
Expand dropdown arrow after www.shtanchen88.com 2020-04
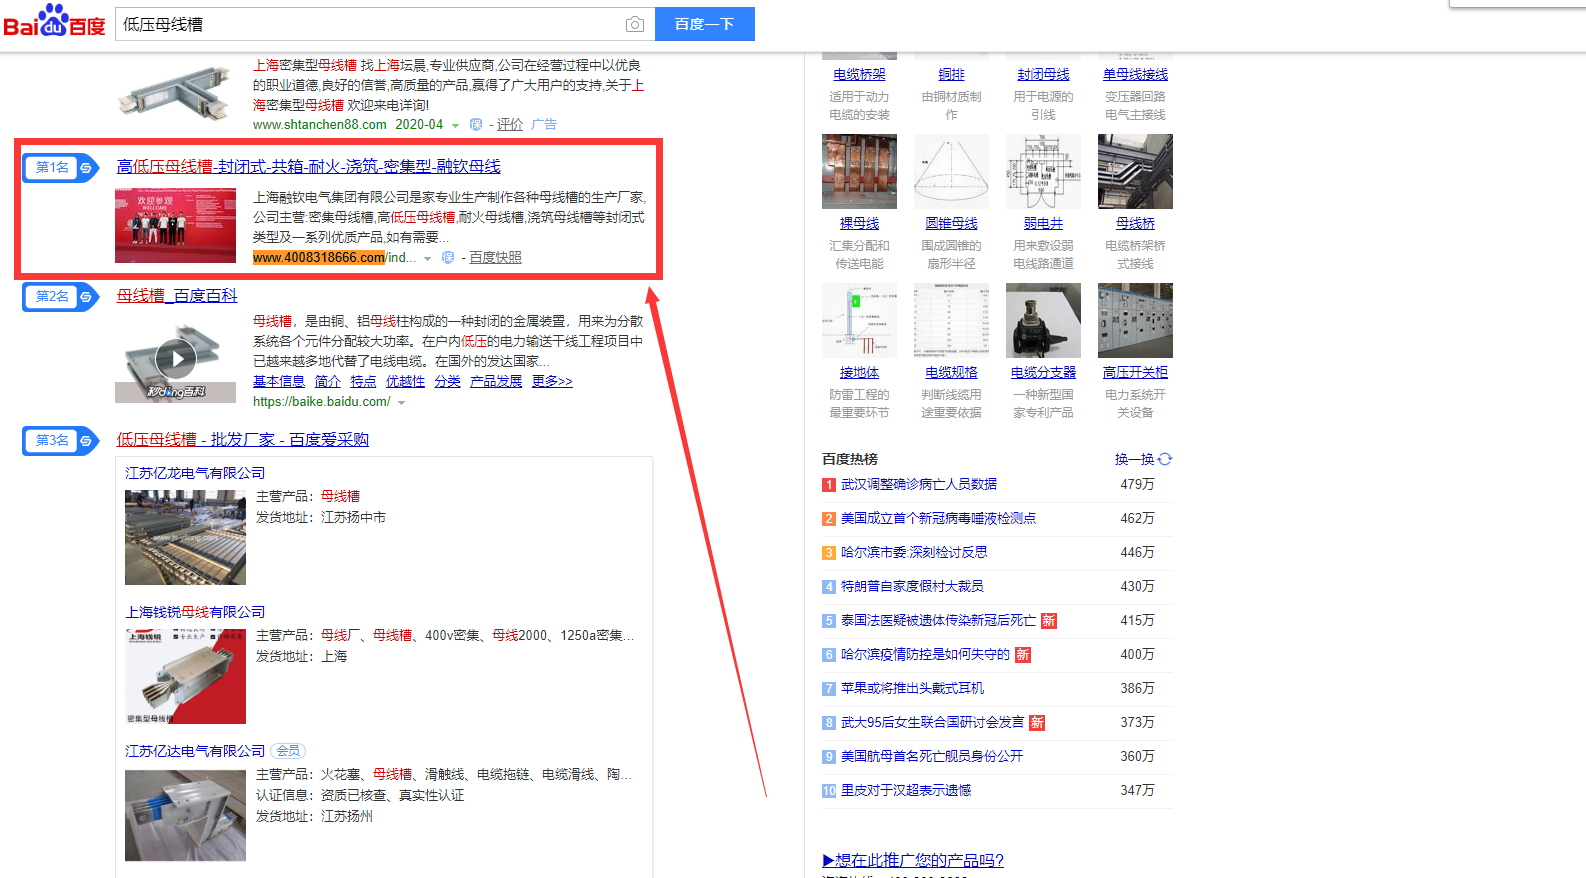tap(456, 126)
